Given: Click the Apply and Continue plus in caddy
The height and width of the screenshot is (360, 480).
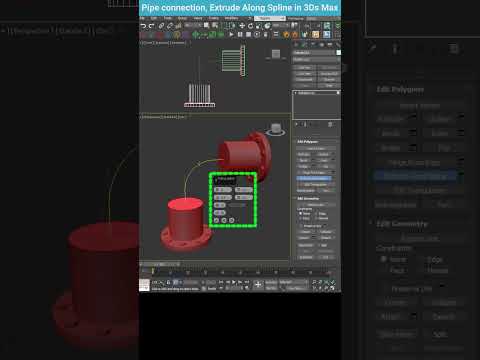Looking at the screenshot, I should (x=224, y=220).
